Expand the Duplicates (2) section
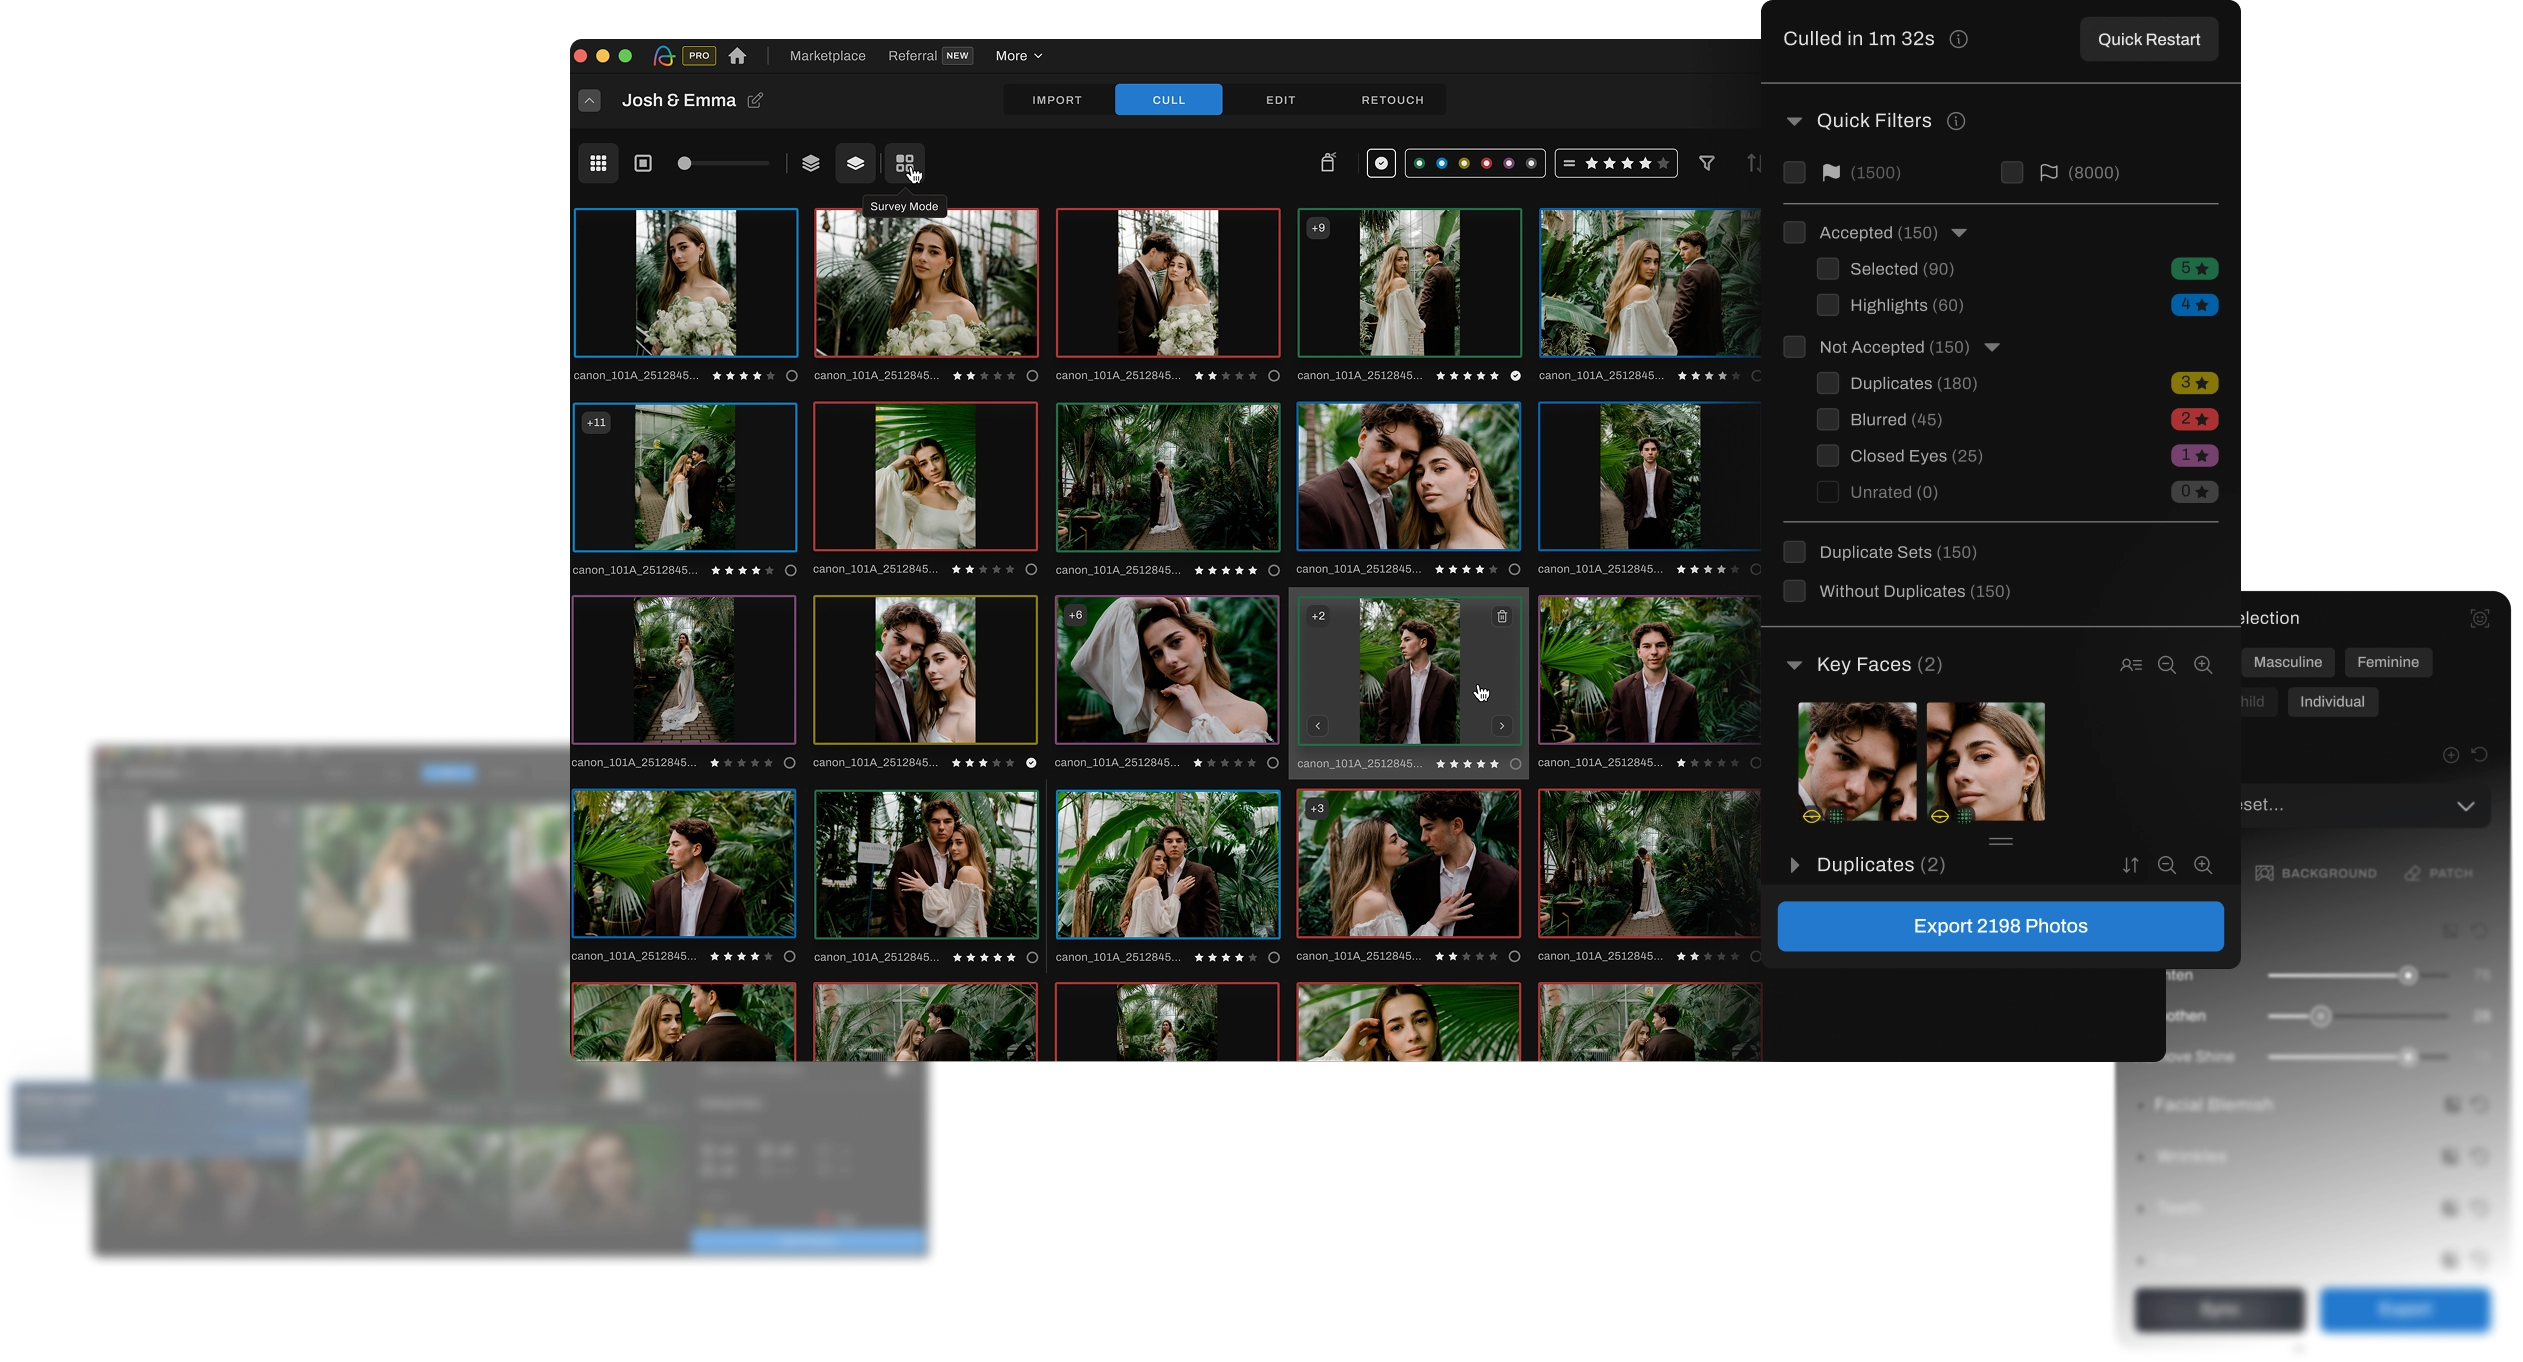This screenshot has width=2523, height=1362. click(x=1794, y=865)
